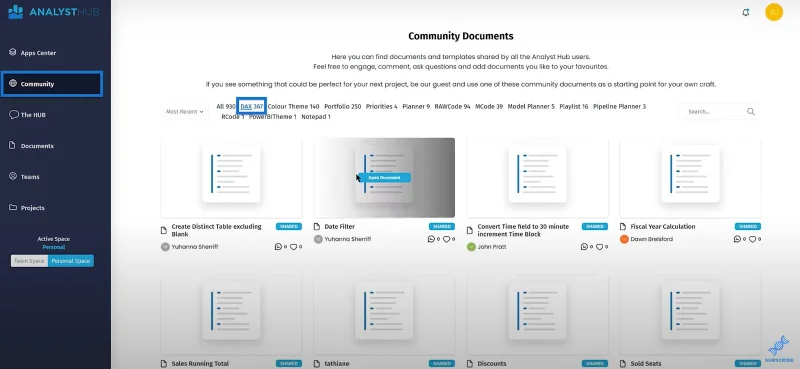
Task: Click Yuhanna Sherriff under Date Filter
Action: tap(348, 239)
